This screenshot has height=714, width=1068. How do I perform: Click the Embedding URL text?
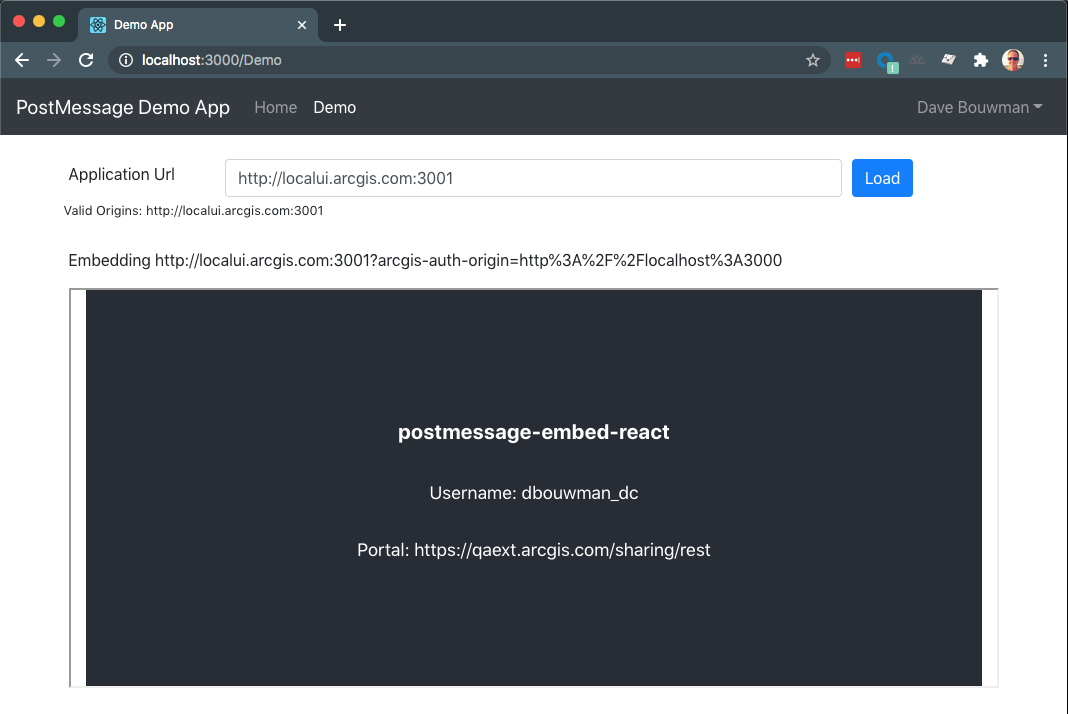[x=425, y=261]
